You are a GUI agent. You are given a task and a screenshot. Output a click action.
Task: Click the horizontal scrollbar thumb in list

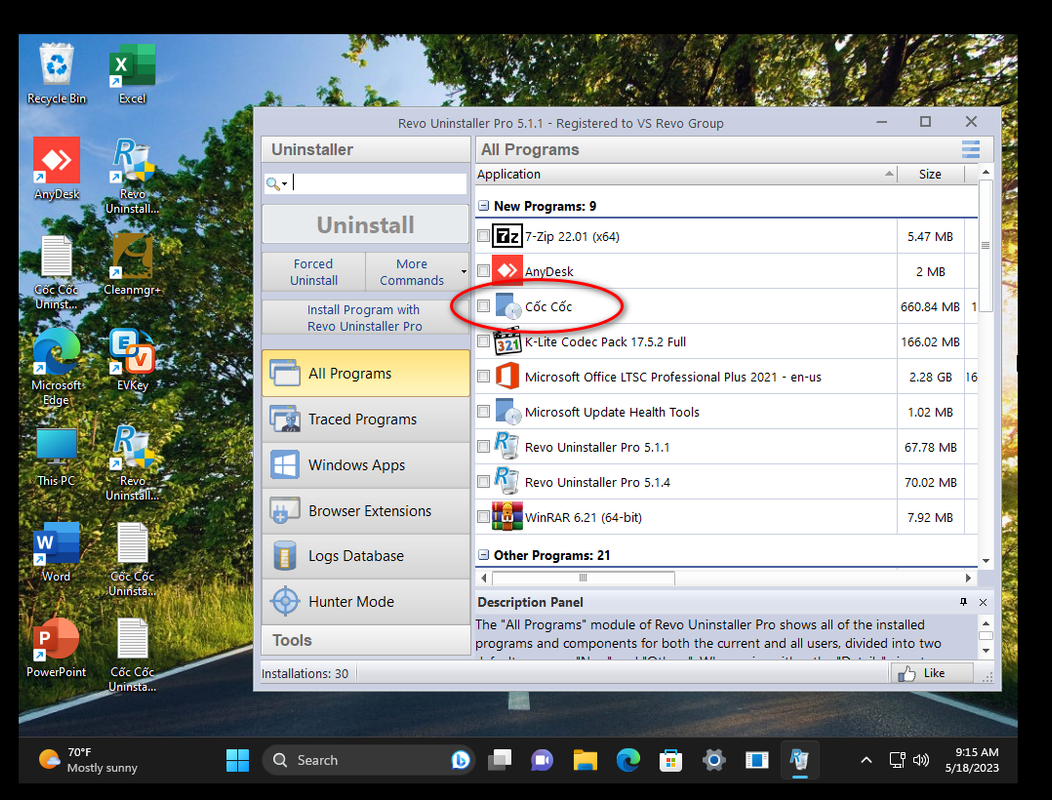click(583, 577)
